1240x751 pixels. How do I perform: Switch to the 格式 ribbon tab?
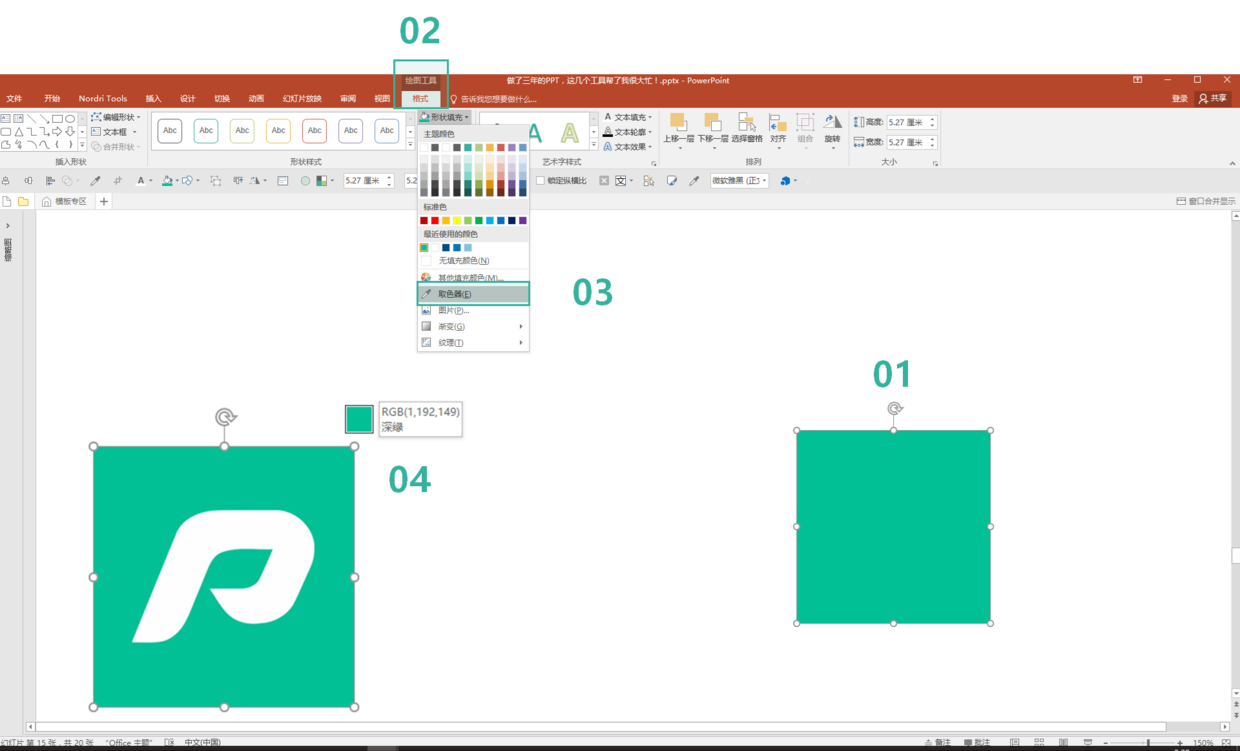pos(420,98)
